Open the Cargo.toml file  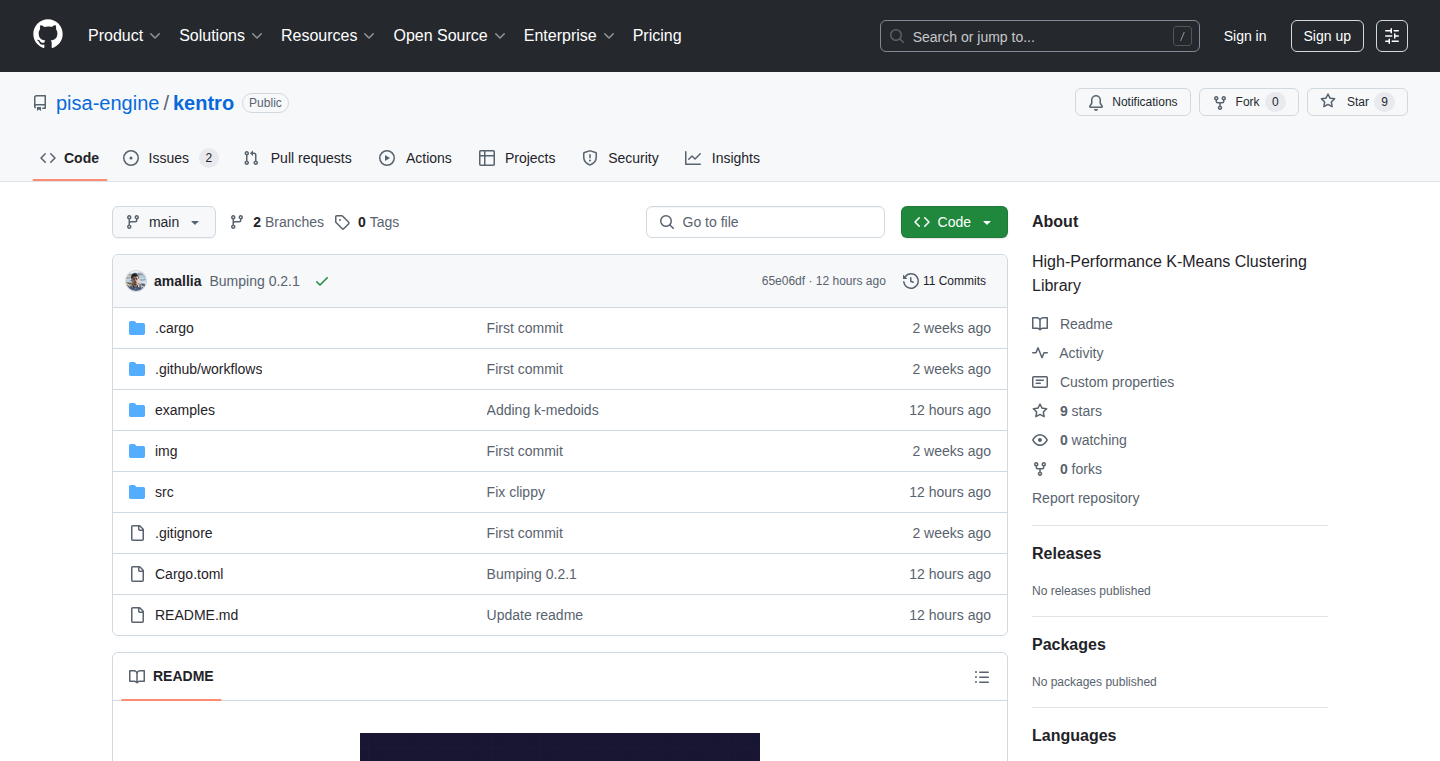pyautogui.click(x=189, y=574)
